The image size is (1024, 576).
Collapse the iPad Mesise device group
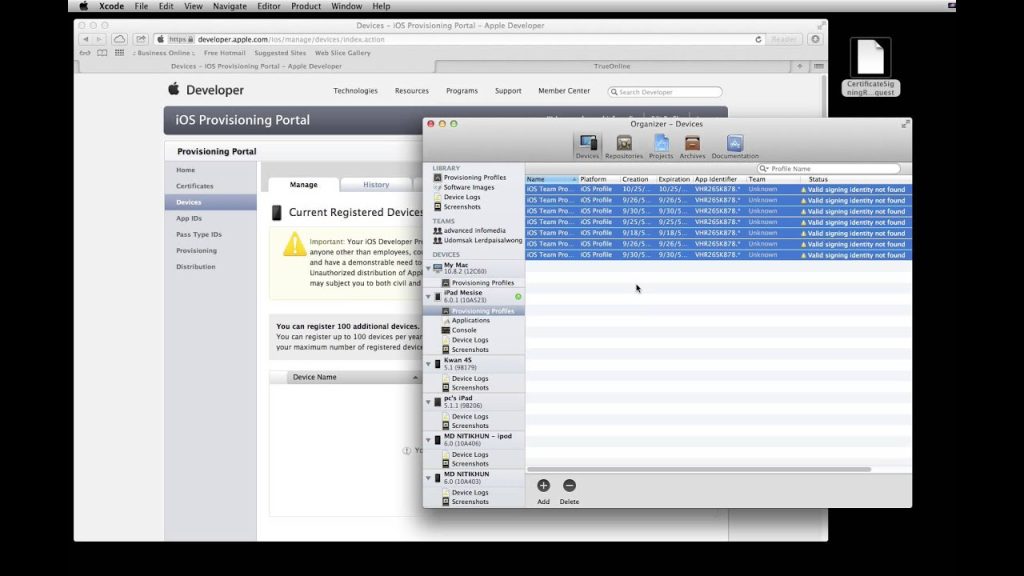point(428,296)
